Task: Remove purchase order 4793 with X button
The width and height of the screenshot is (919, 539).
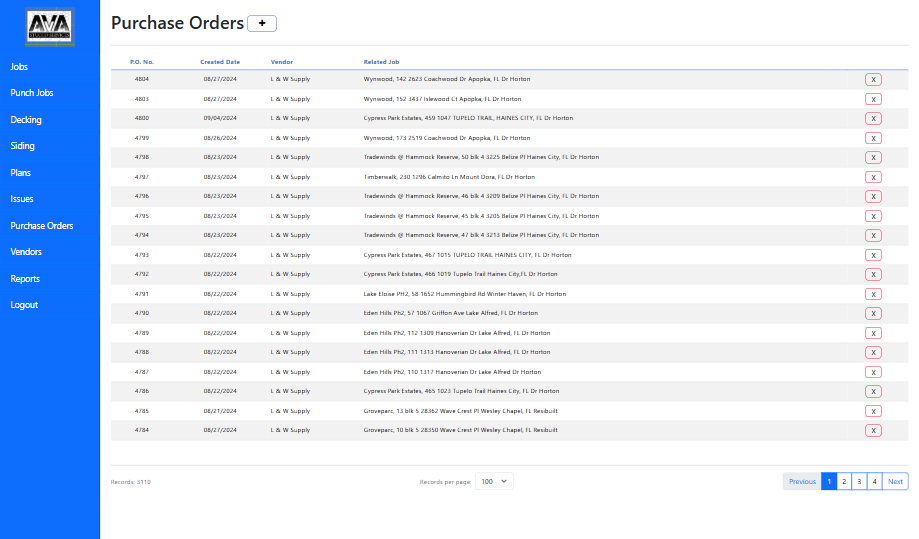Action: click(x=873, y=255)
